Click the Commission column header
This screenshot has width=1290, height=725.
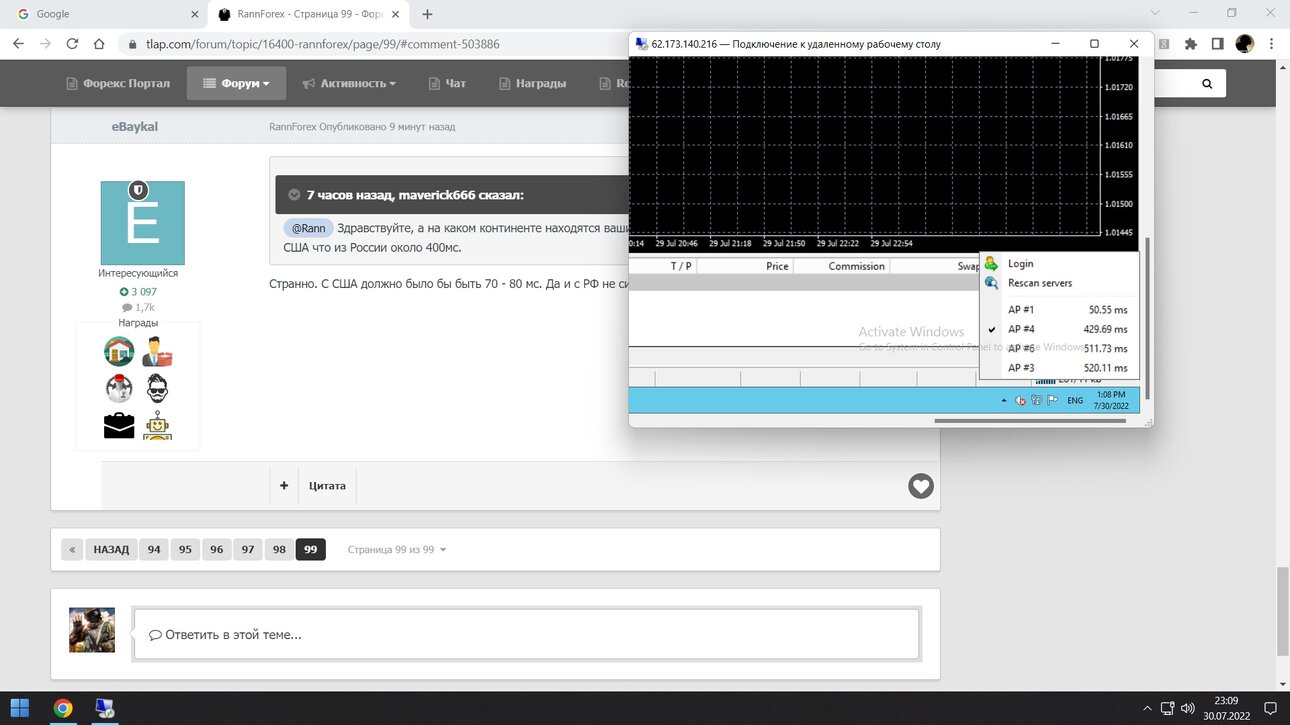point(856,266)
